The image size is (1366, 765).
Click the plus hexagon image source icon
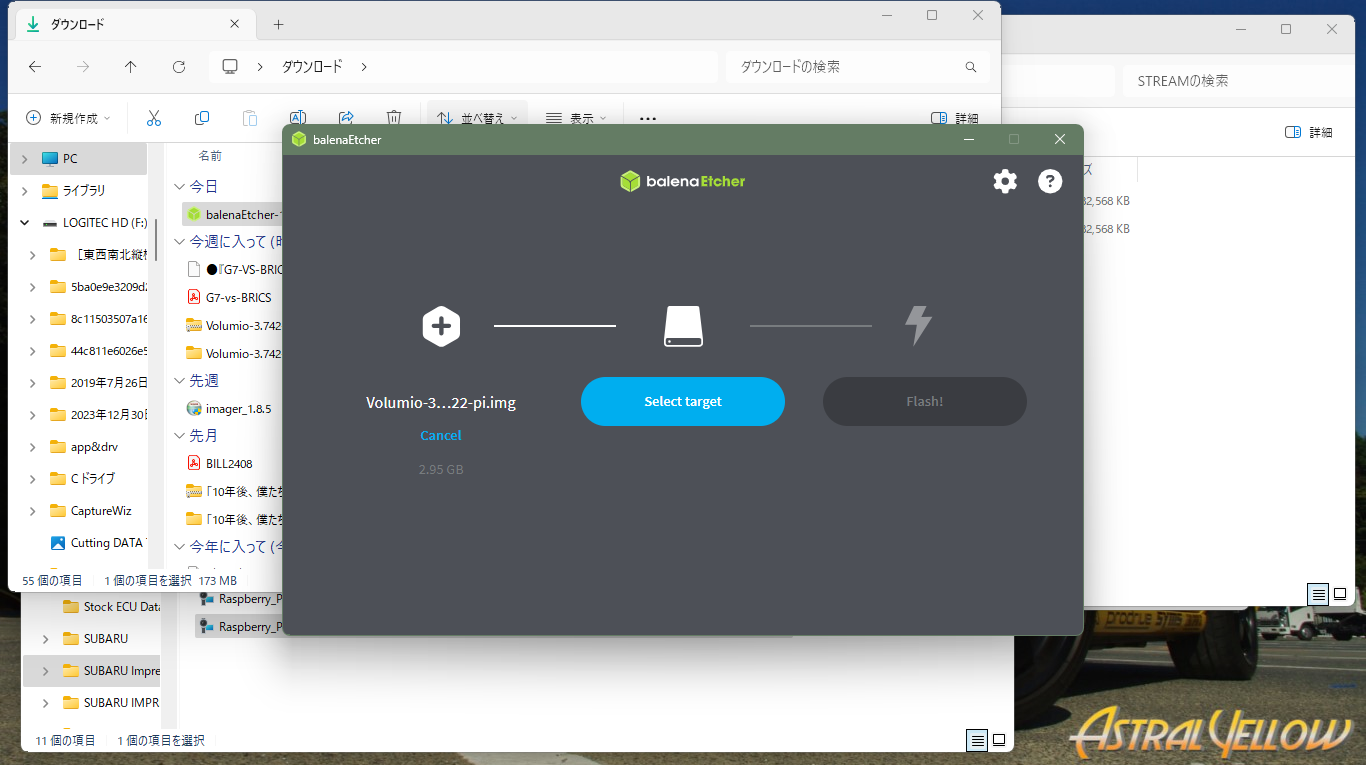coord(441,327)
